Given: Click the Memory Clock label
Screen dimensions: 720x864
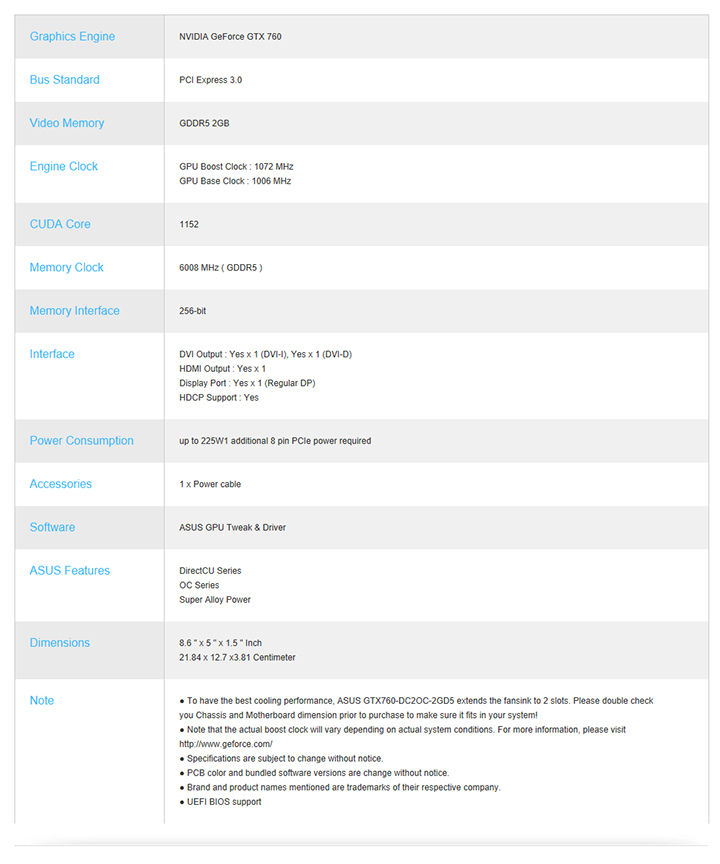Looking at the screenshot, I should [x=67, y=268].
